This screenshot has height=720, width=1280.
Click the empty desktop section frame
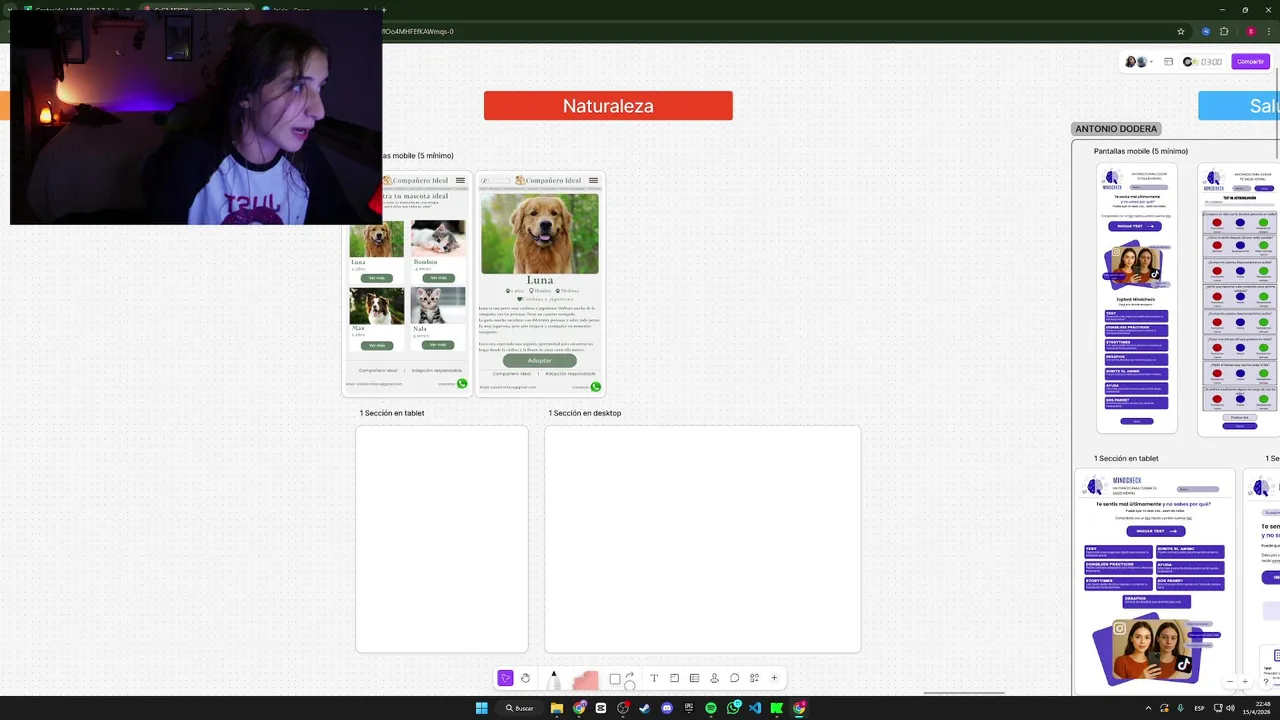click(x=703, y=539)
